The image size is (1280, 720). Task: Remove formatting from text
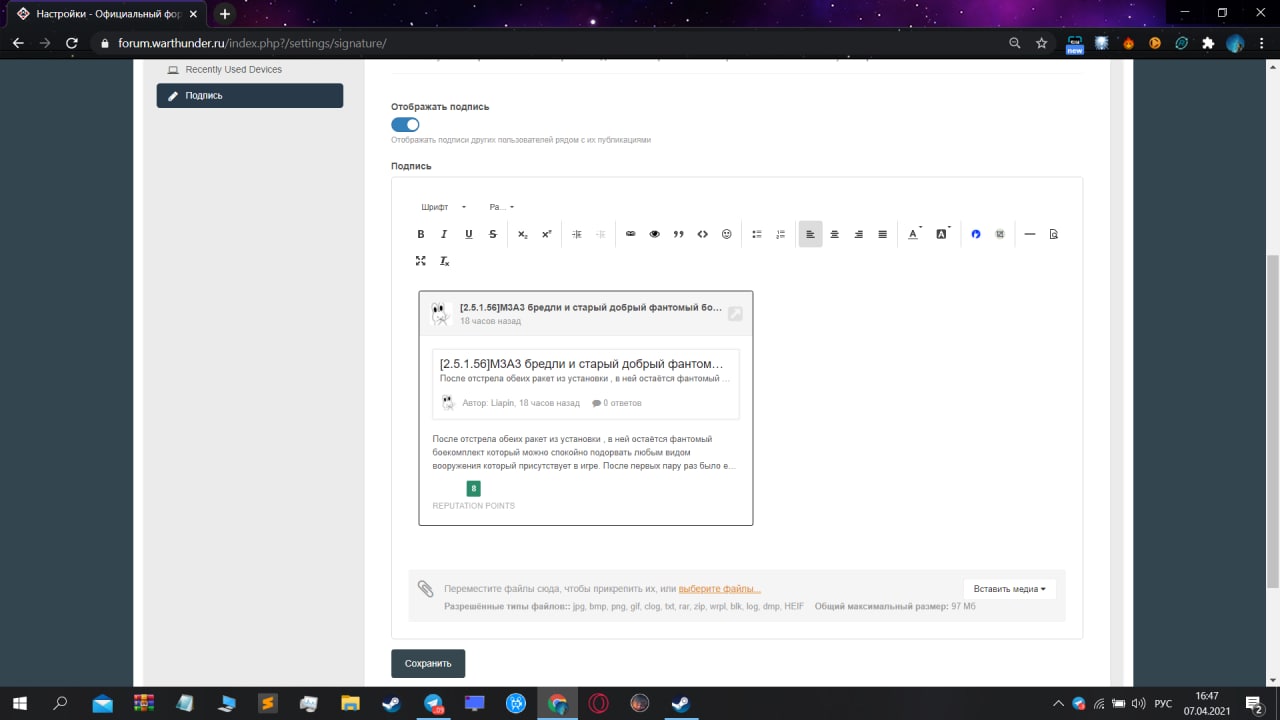445,261
